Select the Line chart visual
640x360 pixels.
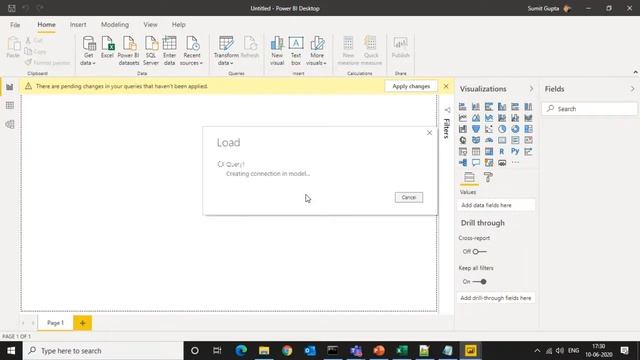tap(462, 118)
